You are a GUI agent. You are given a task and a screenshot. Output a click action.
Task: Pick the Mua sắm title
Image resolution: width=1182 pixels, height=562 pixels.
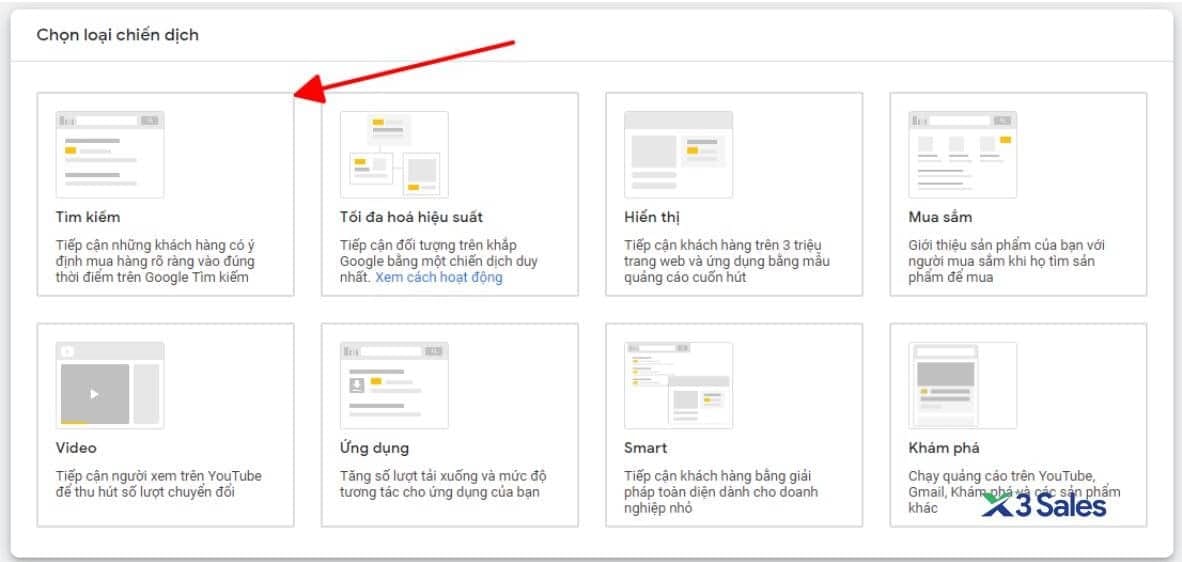pos(940,217)
